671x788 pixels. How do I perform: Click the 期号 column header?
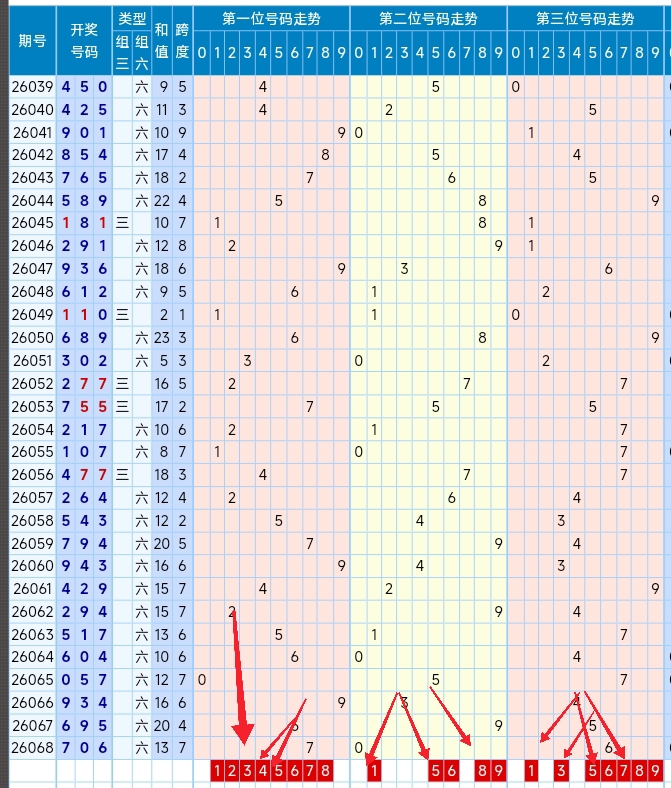click(33, 41)
